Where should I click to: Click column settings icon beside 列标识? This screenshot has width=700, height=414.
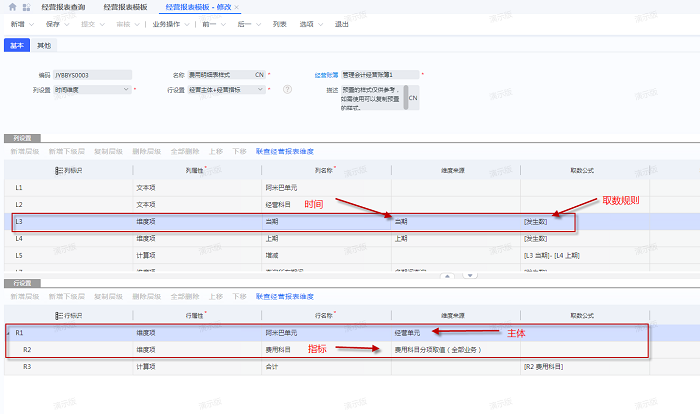tap(58, 170)
